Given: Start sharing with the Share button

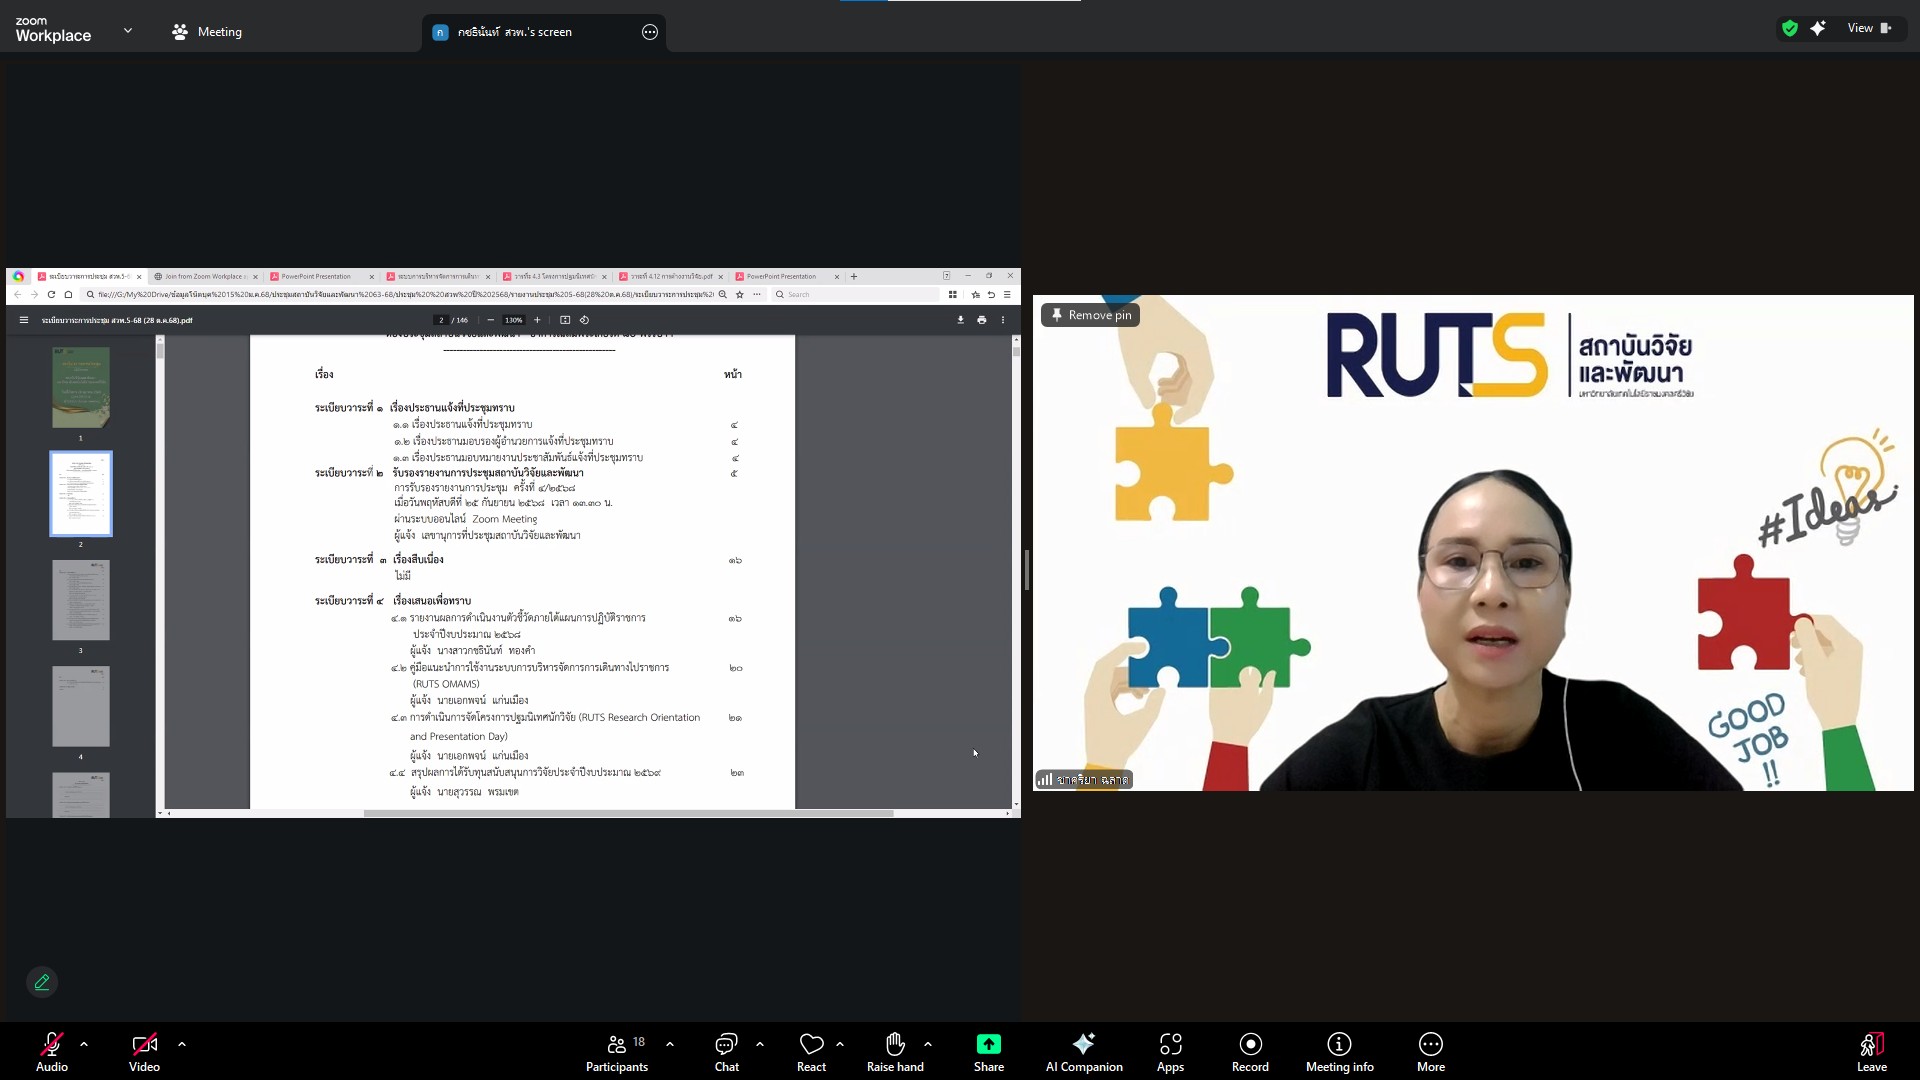Looking at the screenshot, I should [x=988, y=1052].
